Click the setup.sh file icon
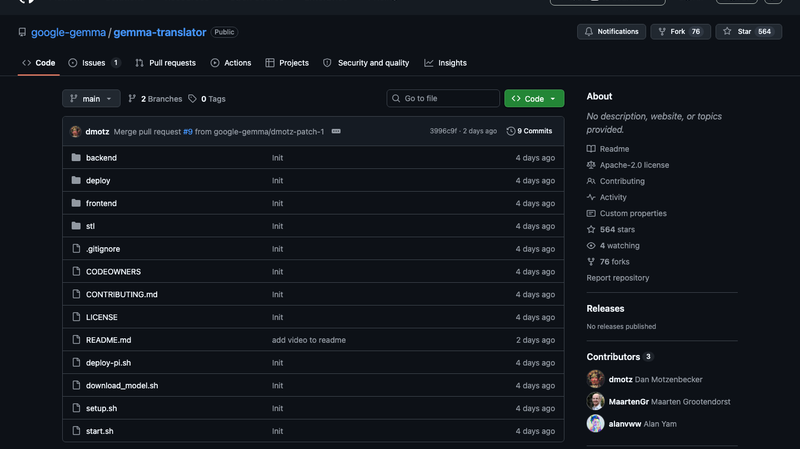 76,408
